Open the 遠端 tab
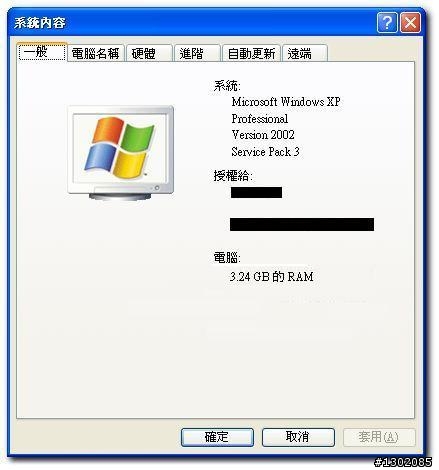The image size is (439, 470). click(305, 53)
